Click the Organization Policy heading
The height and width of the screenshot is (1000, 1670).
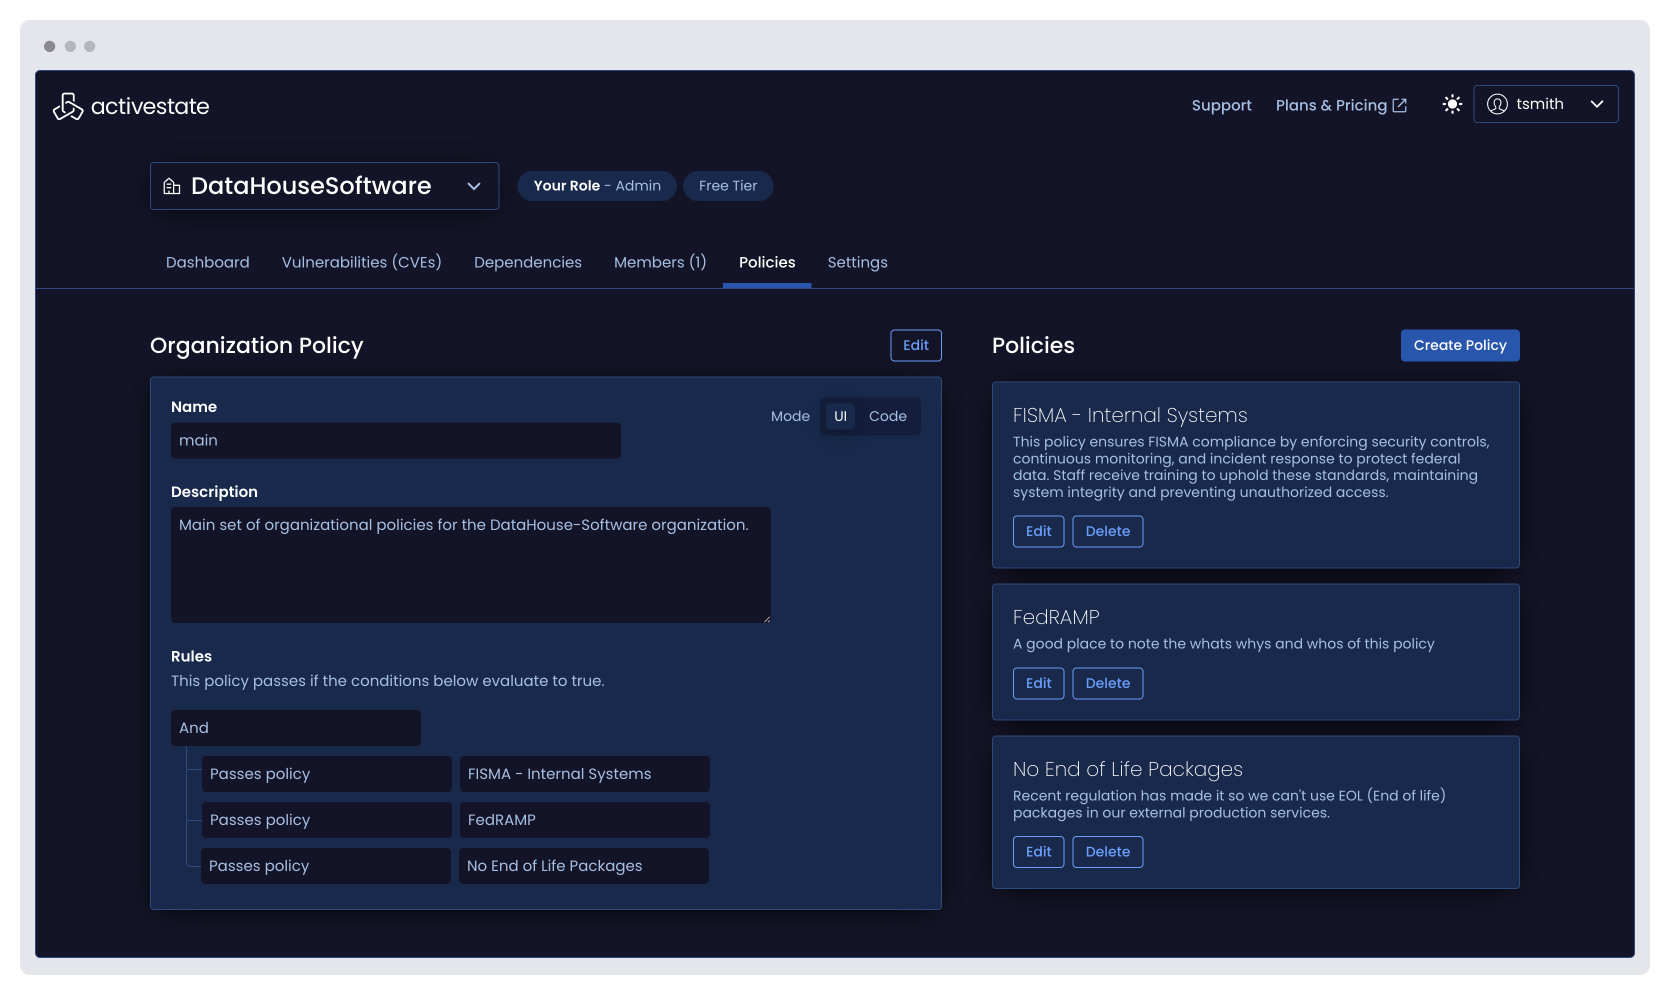pos(257,345)
